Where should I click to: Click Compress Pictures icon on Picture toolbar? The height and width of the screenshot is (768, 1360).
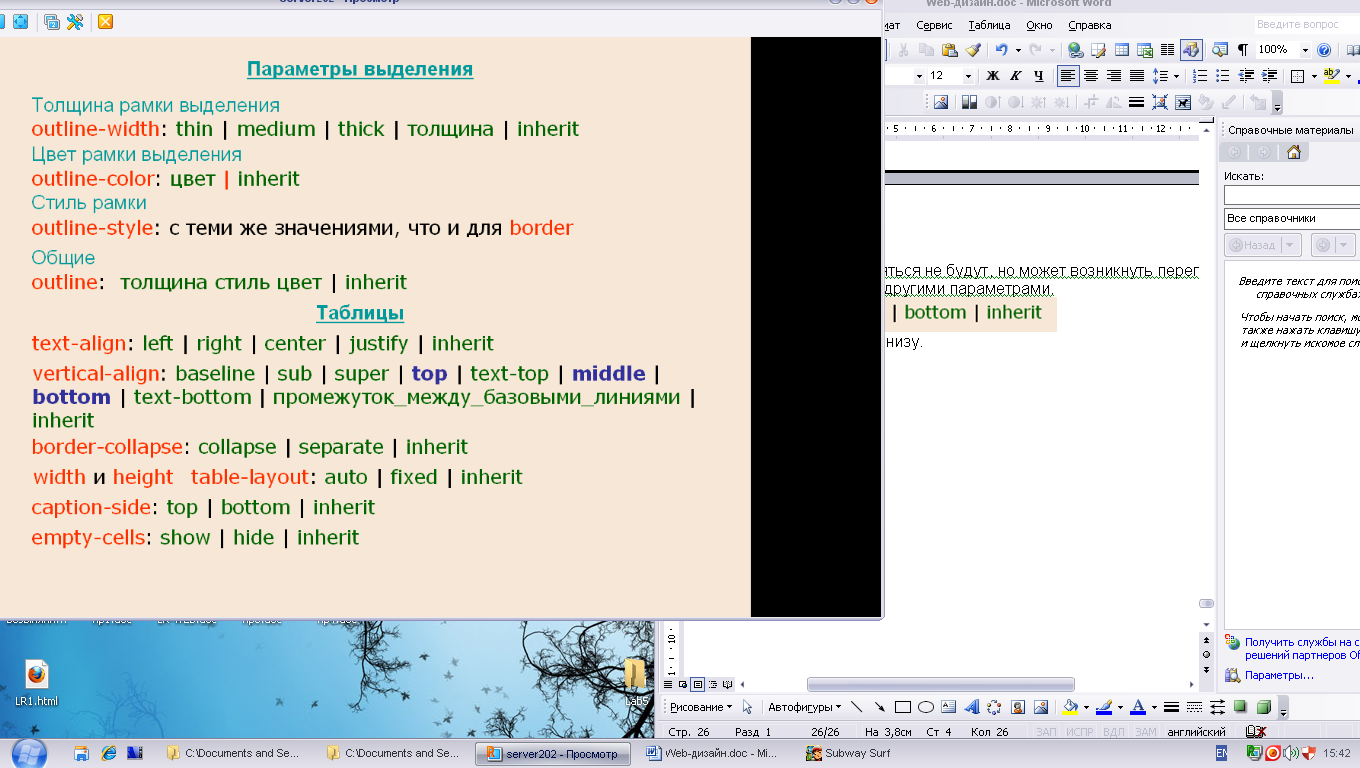click(1160, 102)
